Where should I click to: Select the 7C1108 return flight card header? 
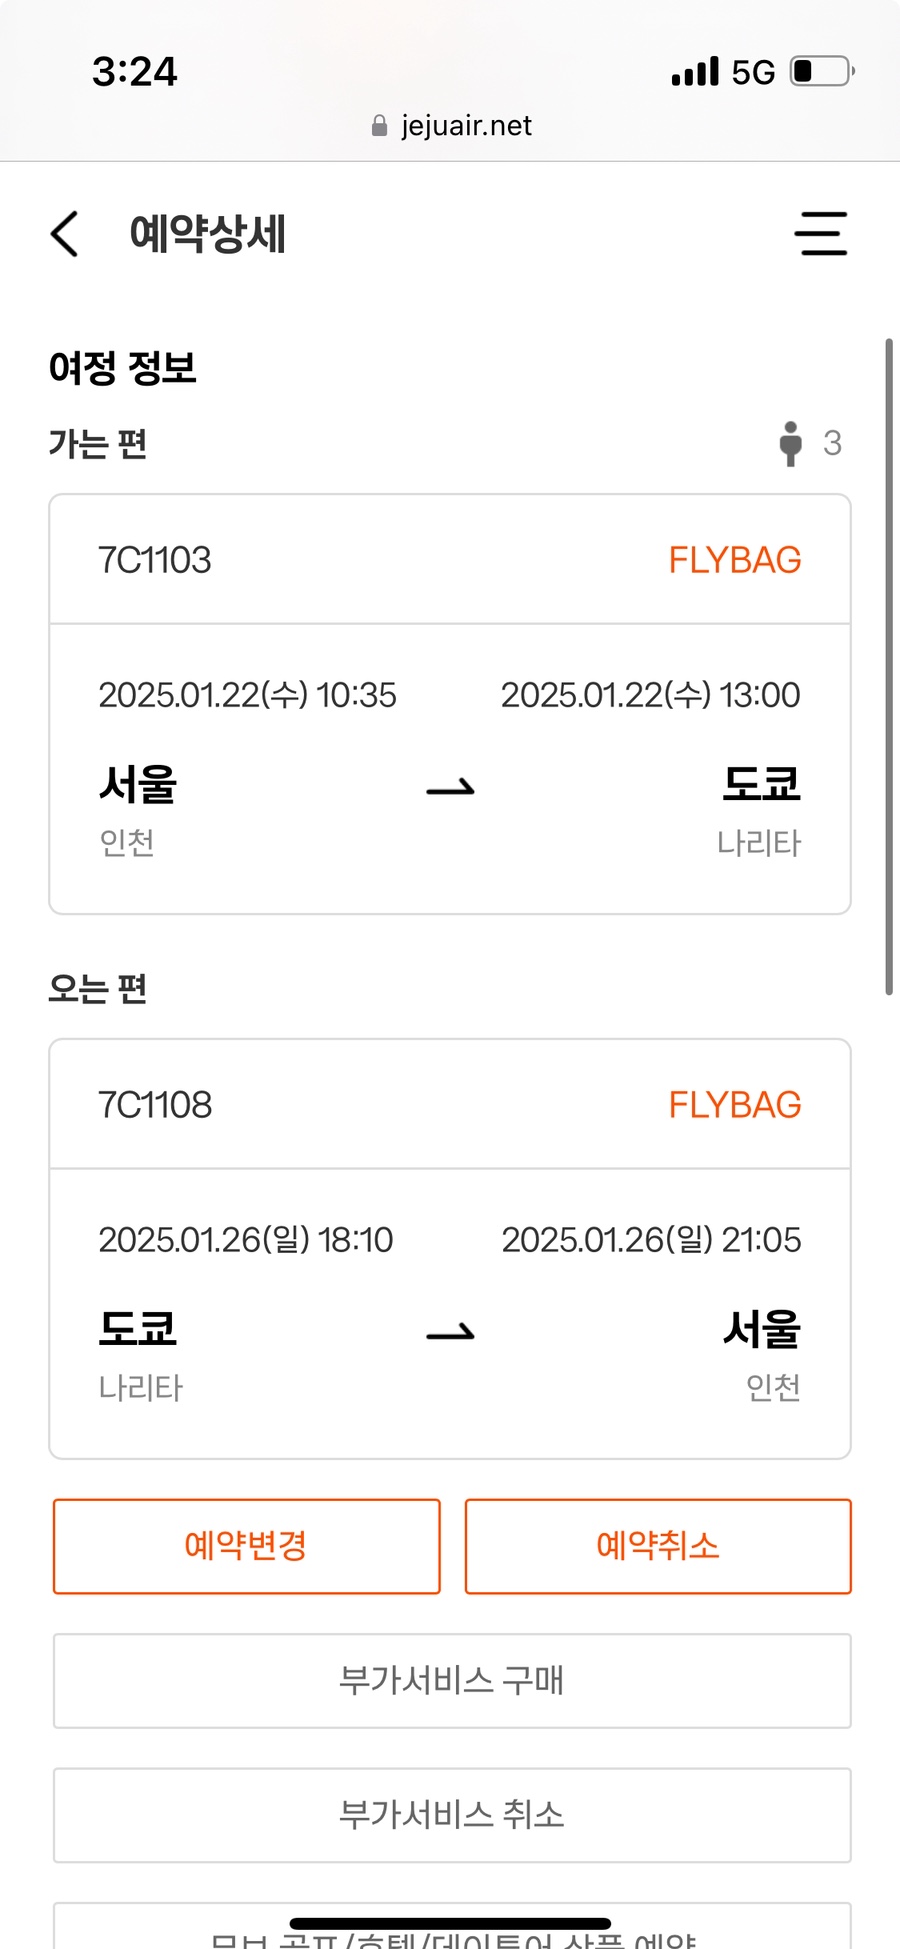point(450,1105)
